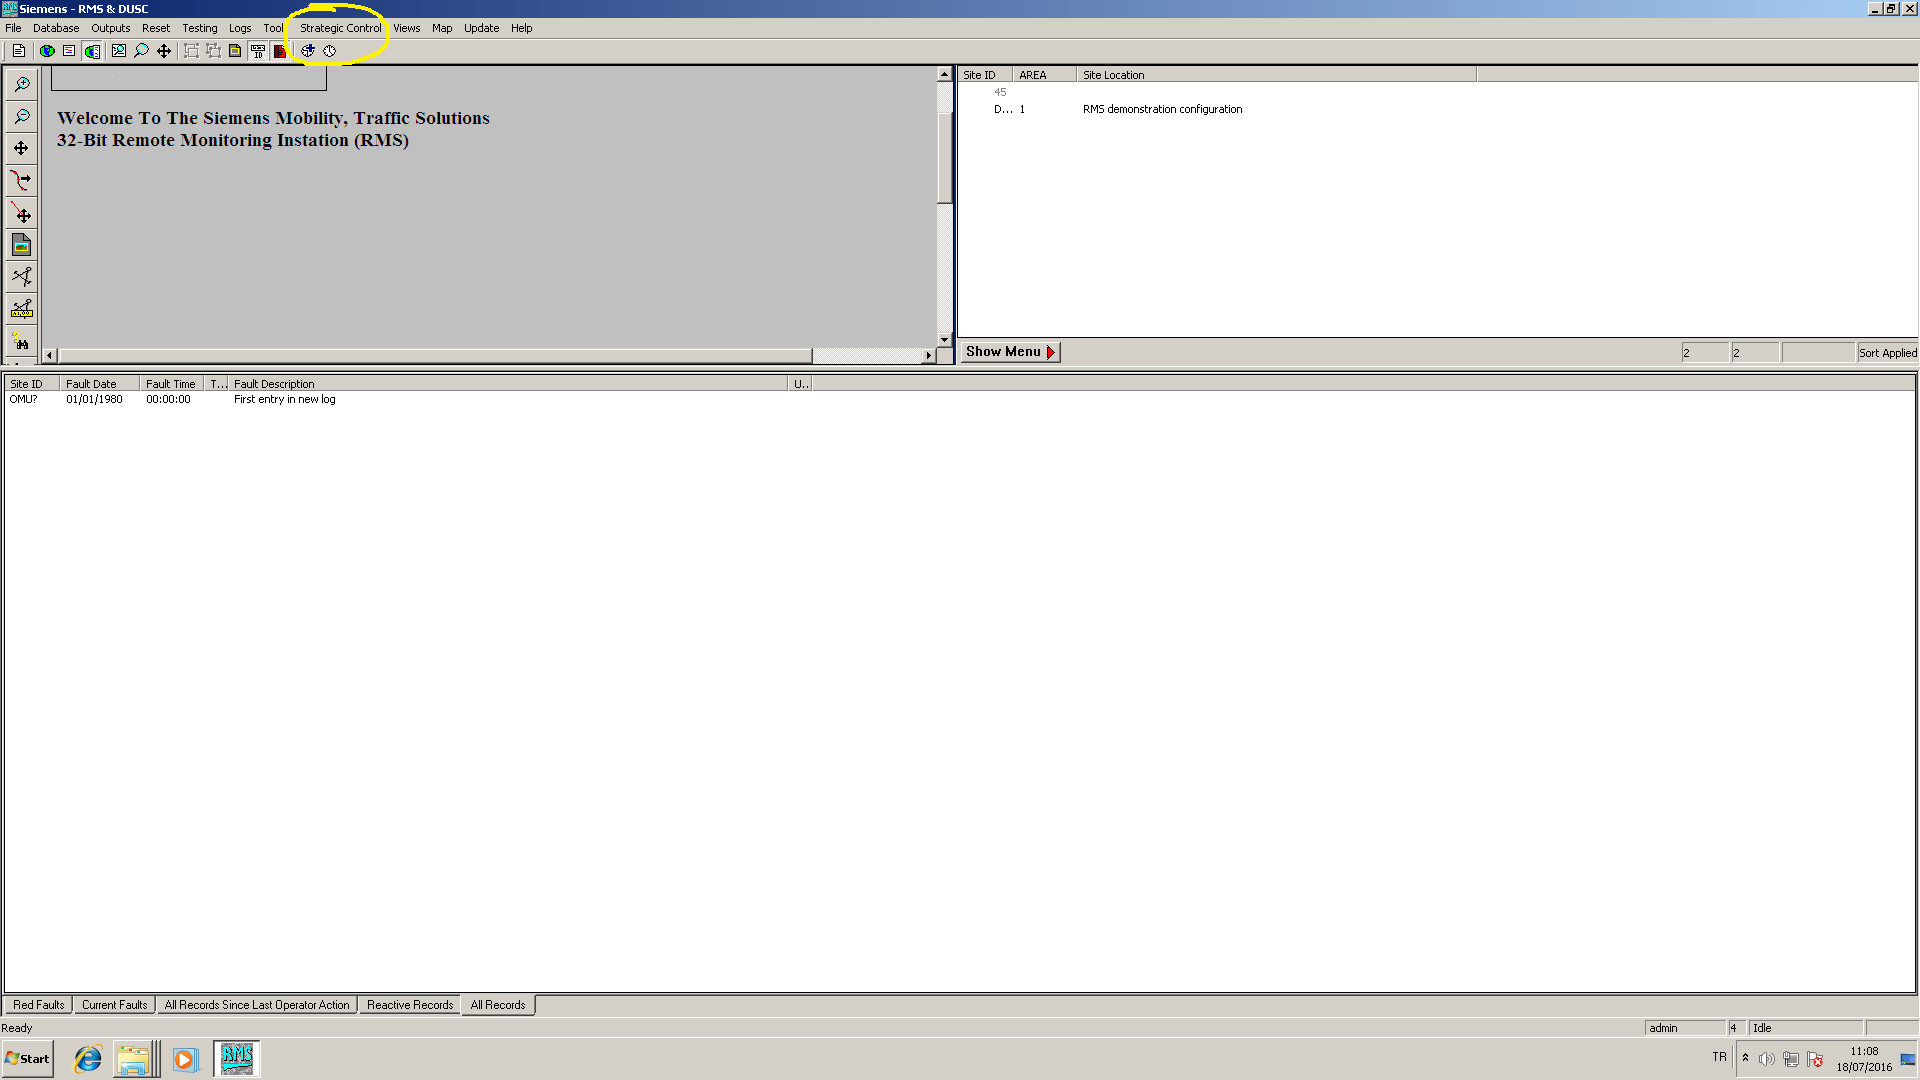Open the globe map view toolbar icon

pos(47,51)
